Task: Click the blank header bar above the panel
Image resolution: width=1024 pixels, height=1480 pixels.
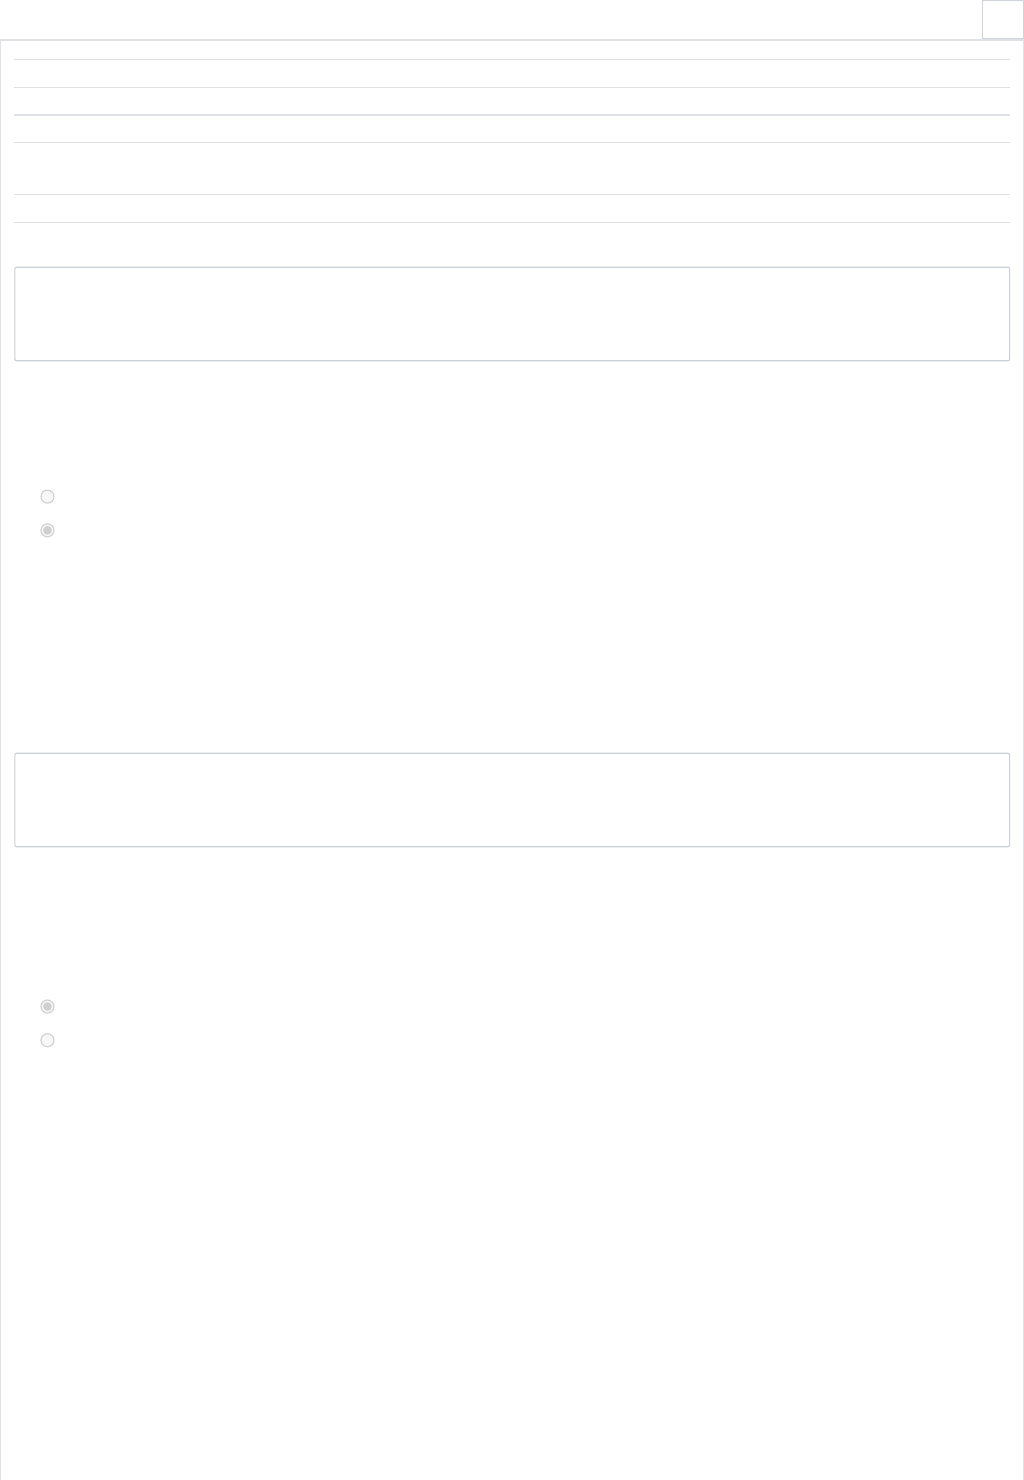Action: 490,19
